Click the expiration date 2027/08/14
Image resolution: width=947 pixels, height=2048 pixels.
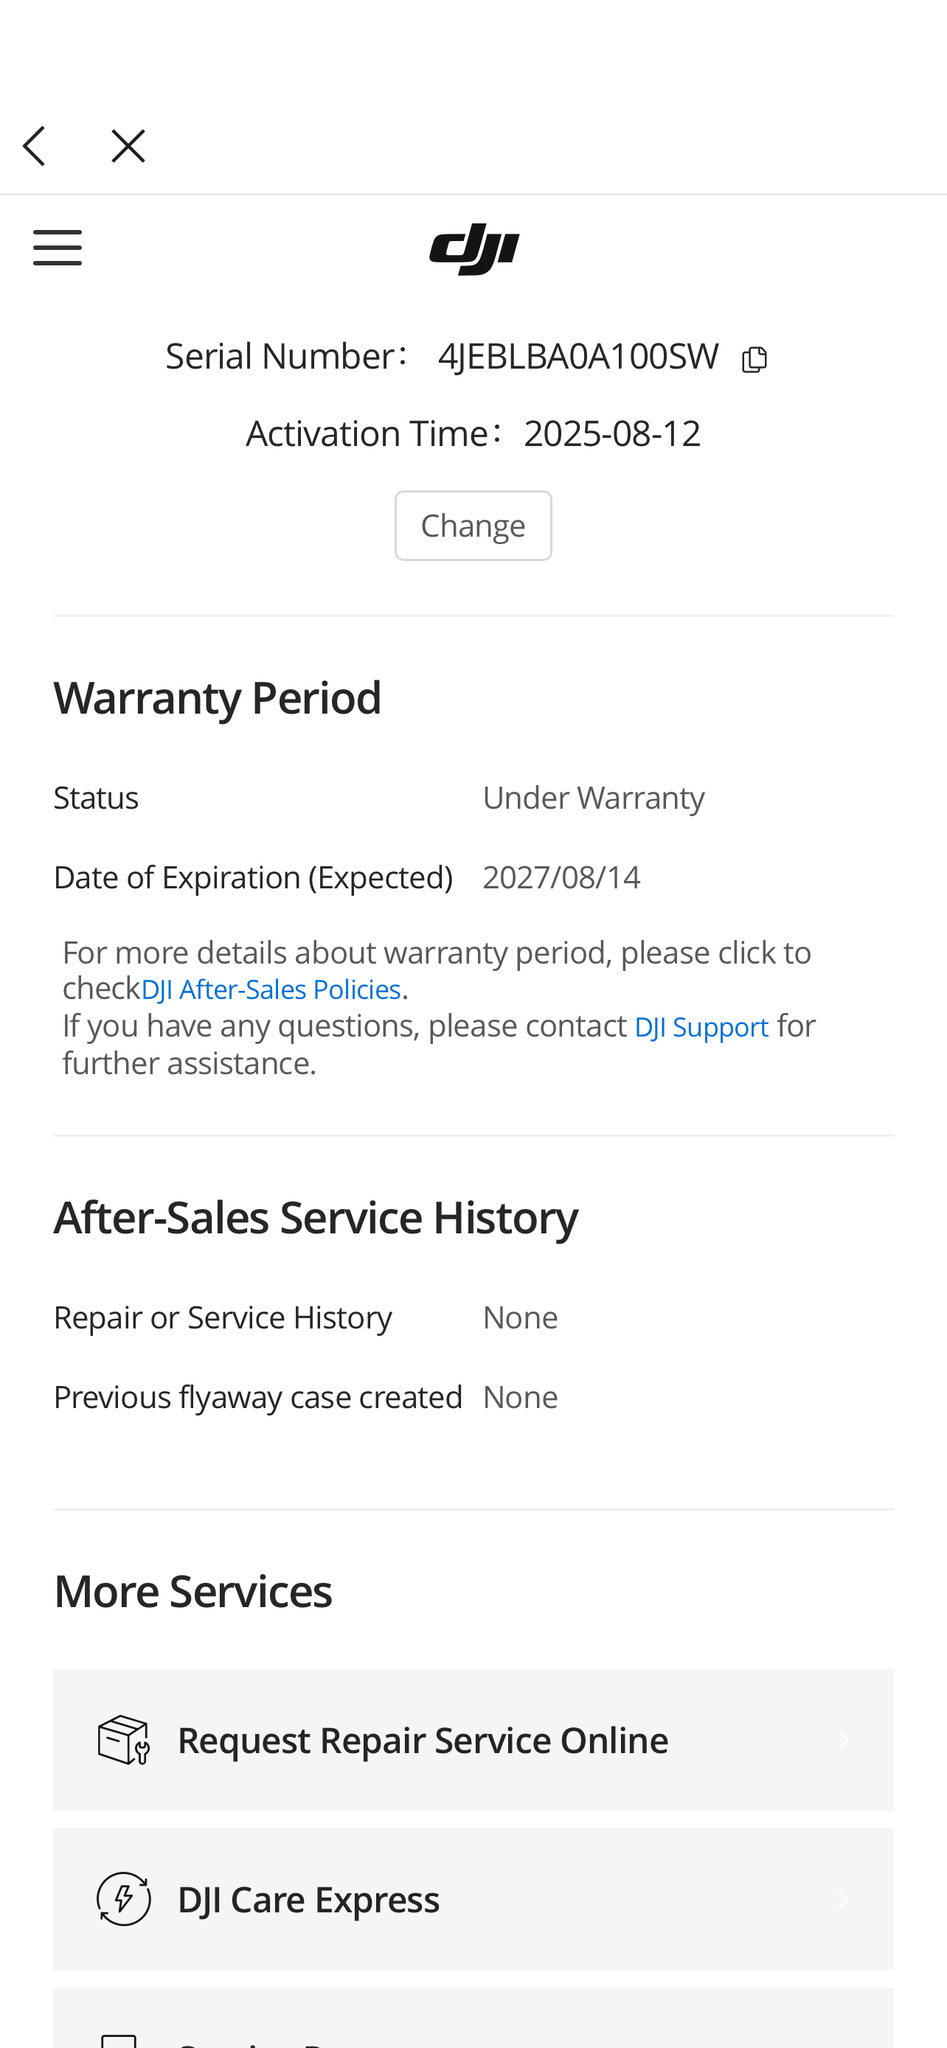point(561,878)
